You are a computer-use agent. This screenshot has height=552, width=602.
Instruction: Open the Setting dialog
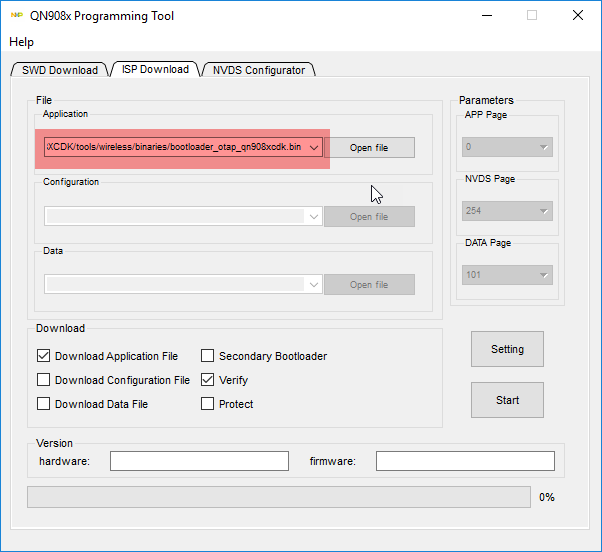click(x=507, y=349)
